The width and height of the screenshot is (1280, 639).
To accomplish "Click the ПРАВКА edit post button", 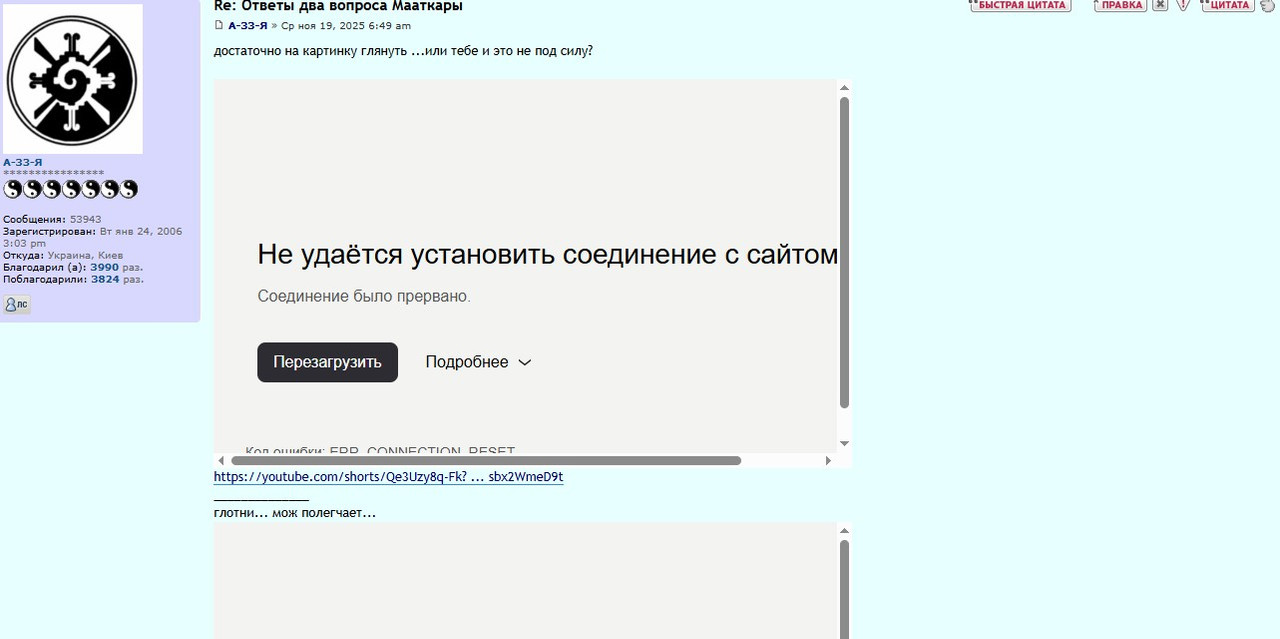I will [x=1120, y=5].
